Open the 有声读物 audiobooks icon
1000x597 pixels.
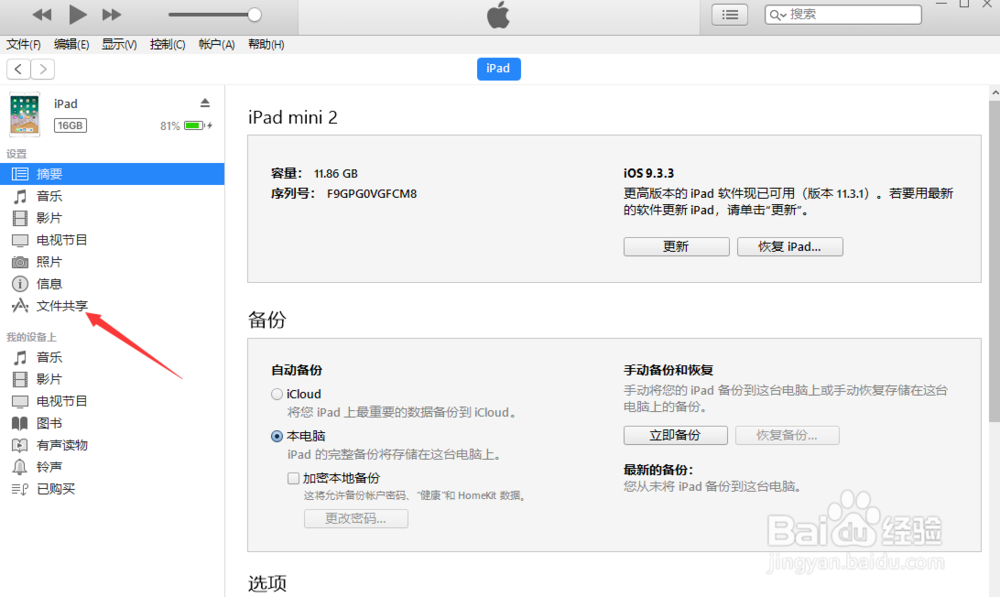(x=20, y=445)
